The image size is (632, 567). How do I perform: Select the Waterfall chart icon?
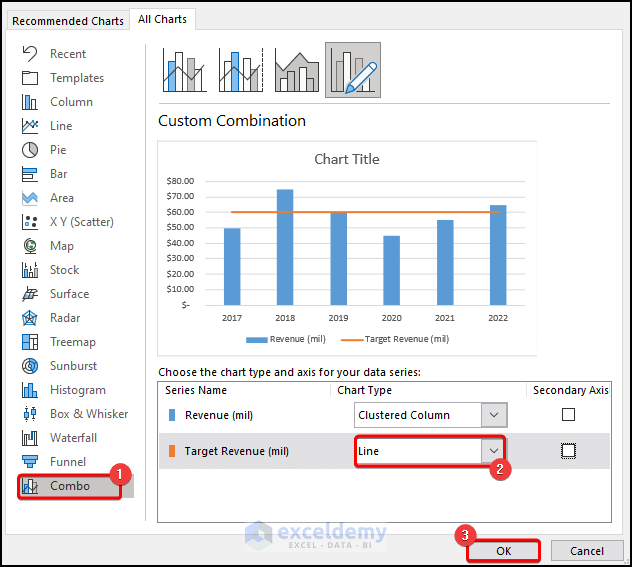pyautogui.click(x=30, y=438)
